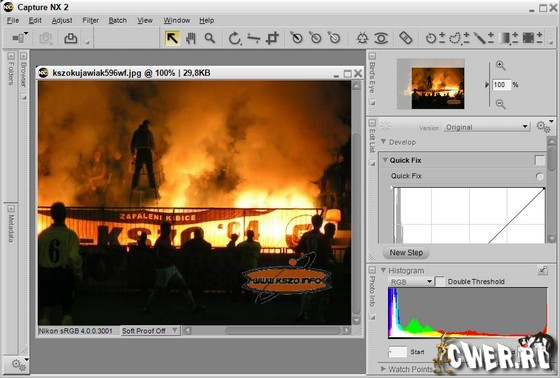
Task: Open the RGB channel dropdown
Action: click(x=411, y=282)
